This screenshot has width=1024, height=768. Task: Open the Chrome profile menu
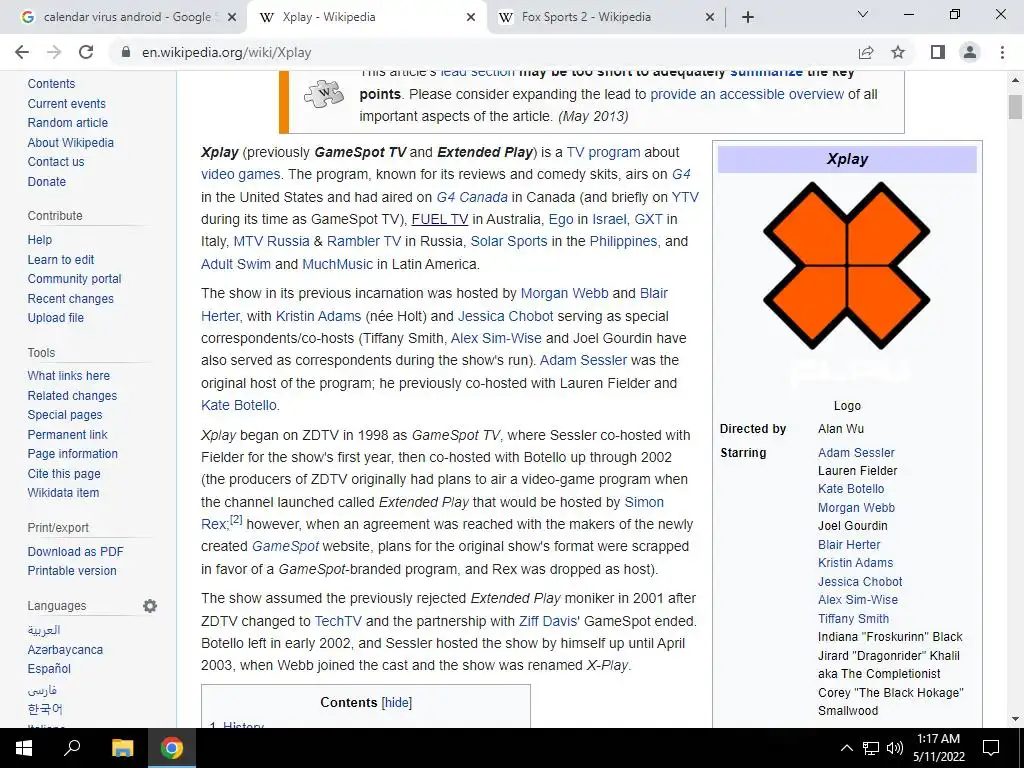coord(970,52)
